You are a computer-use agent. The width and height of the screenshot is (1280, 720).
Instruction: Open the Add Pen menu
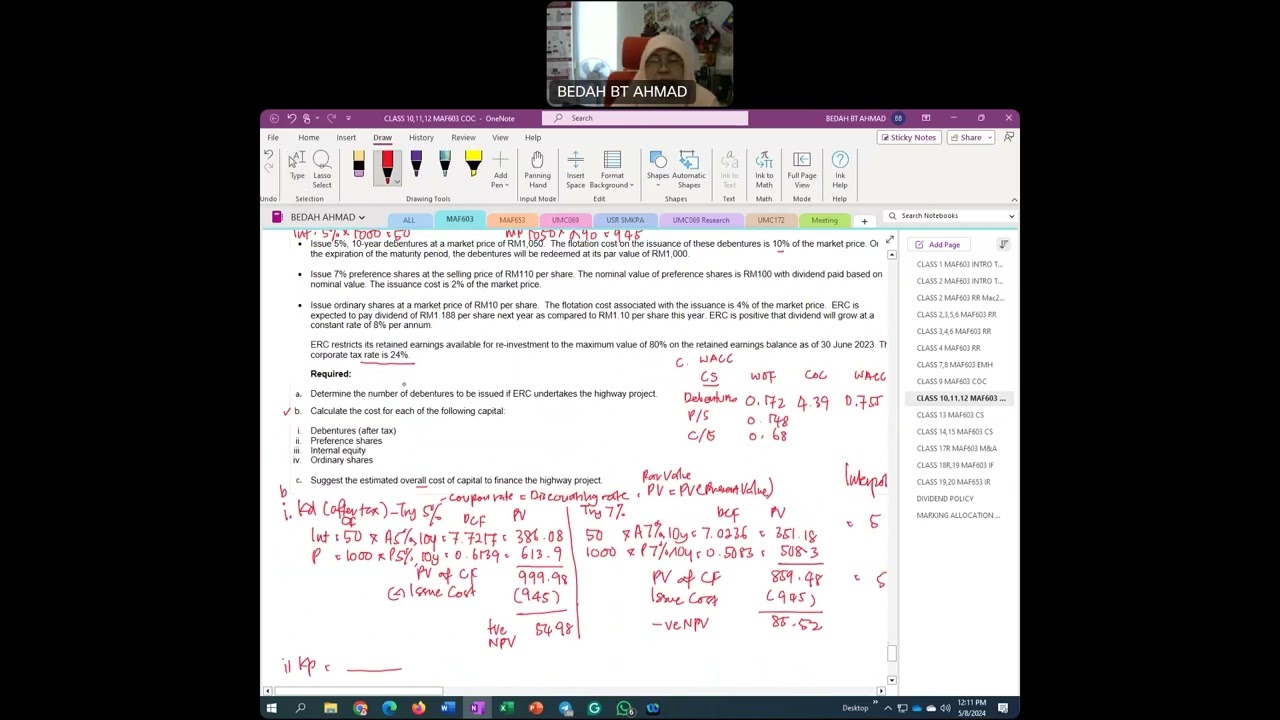pos(500,170)
